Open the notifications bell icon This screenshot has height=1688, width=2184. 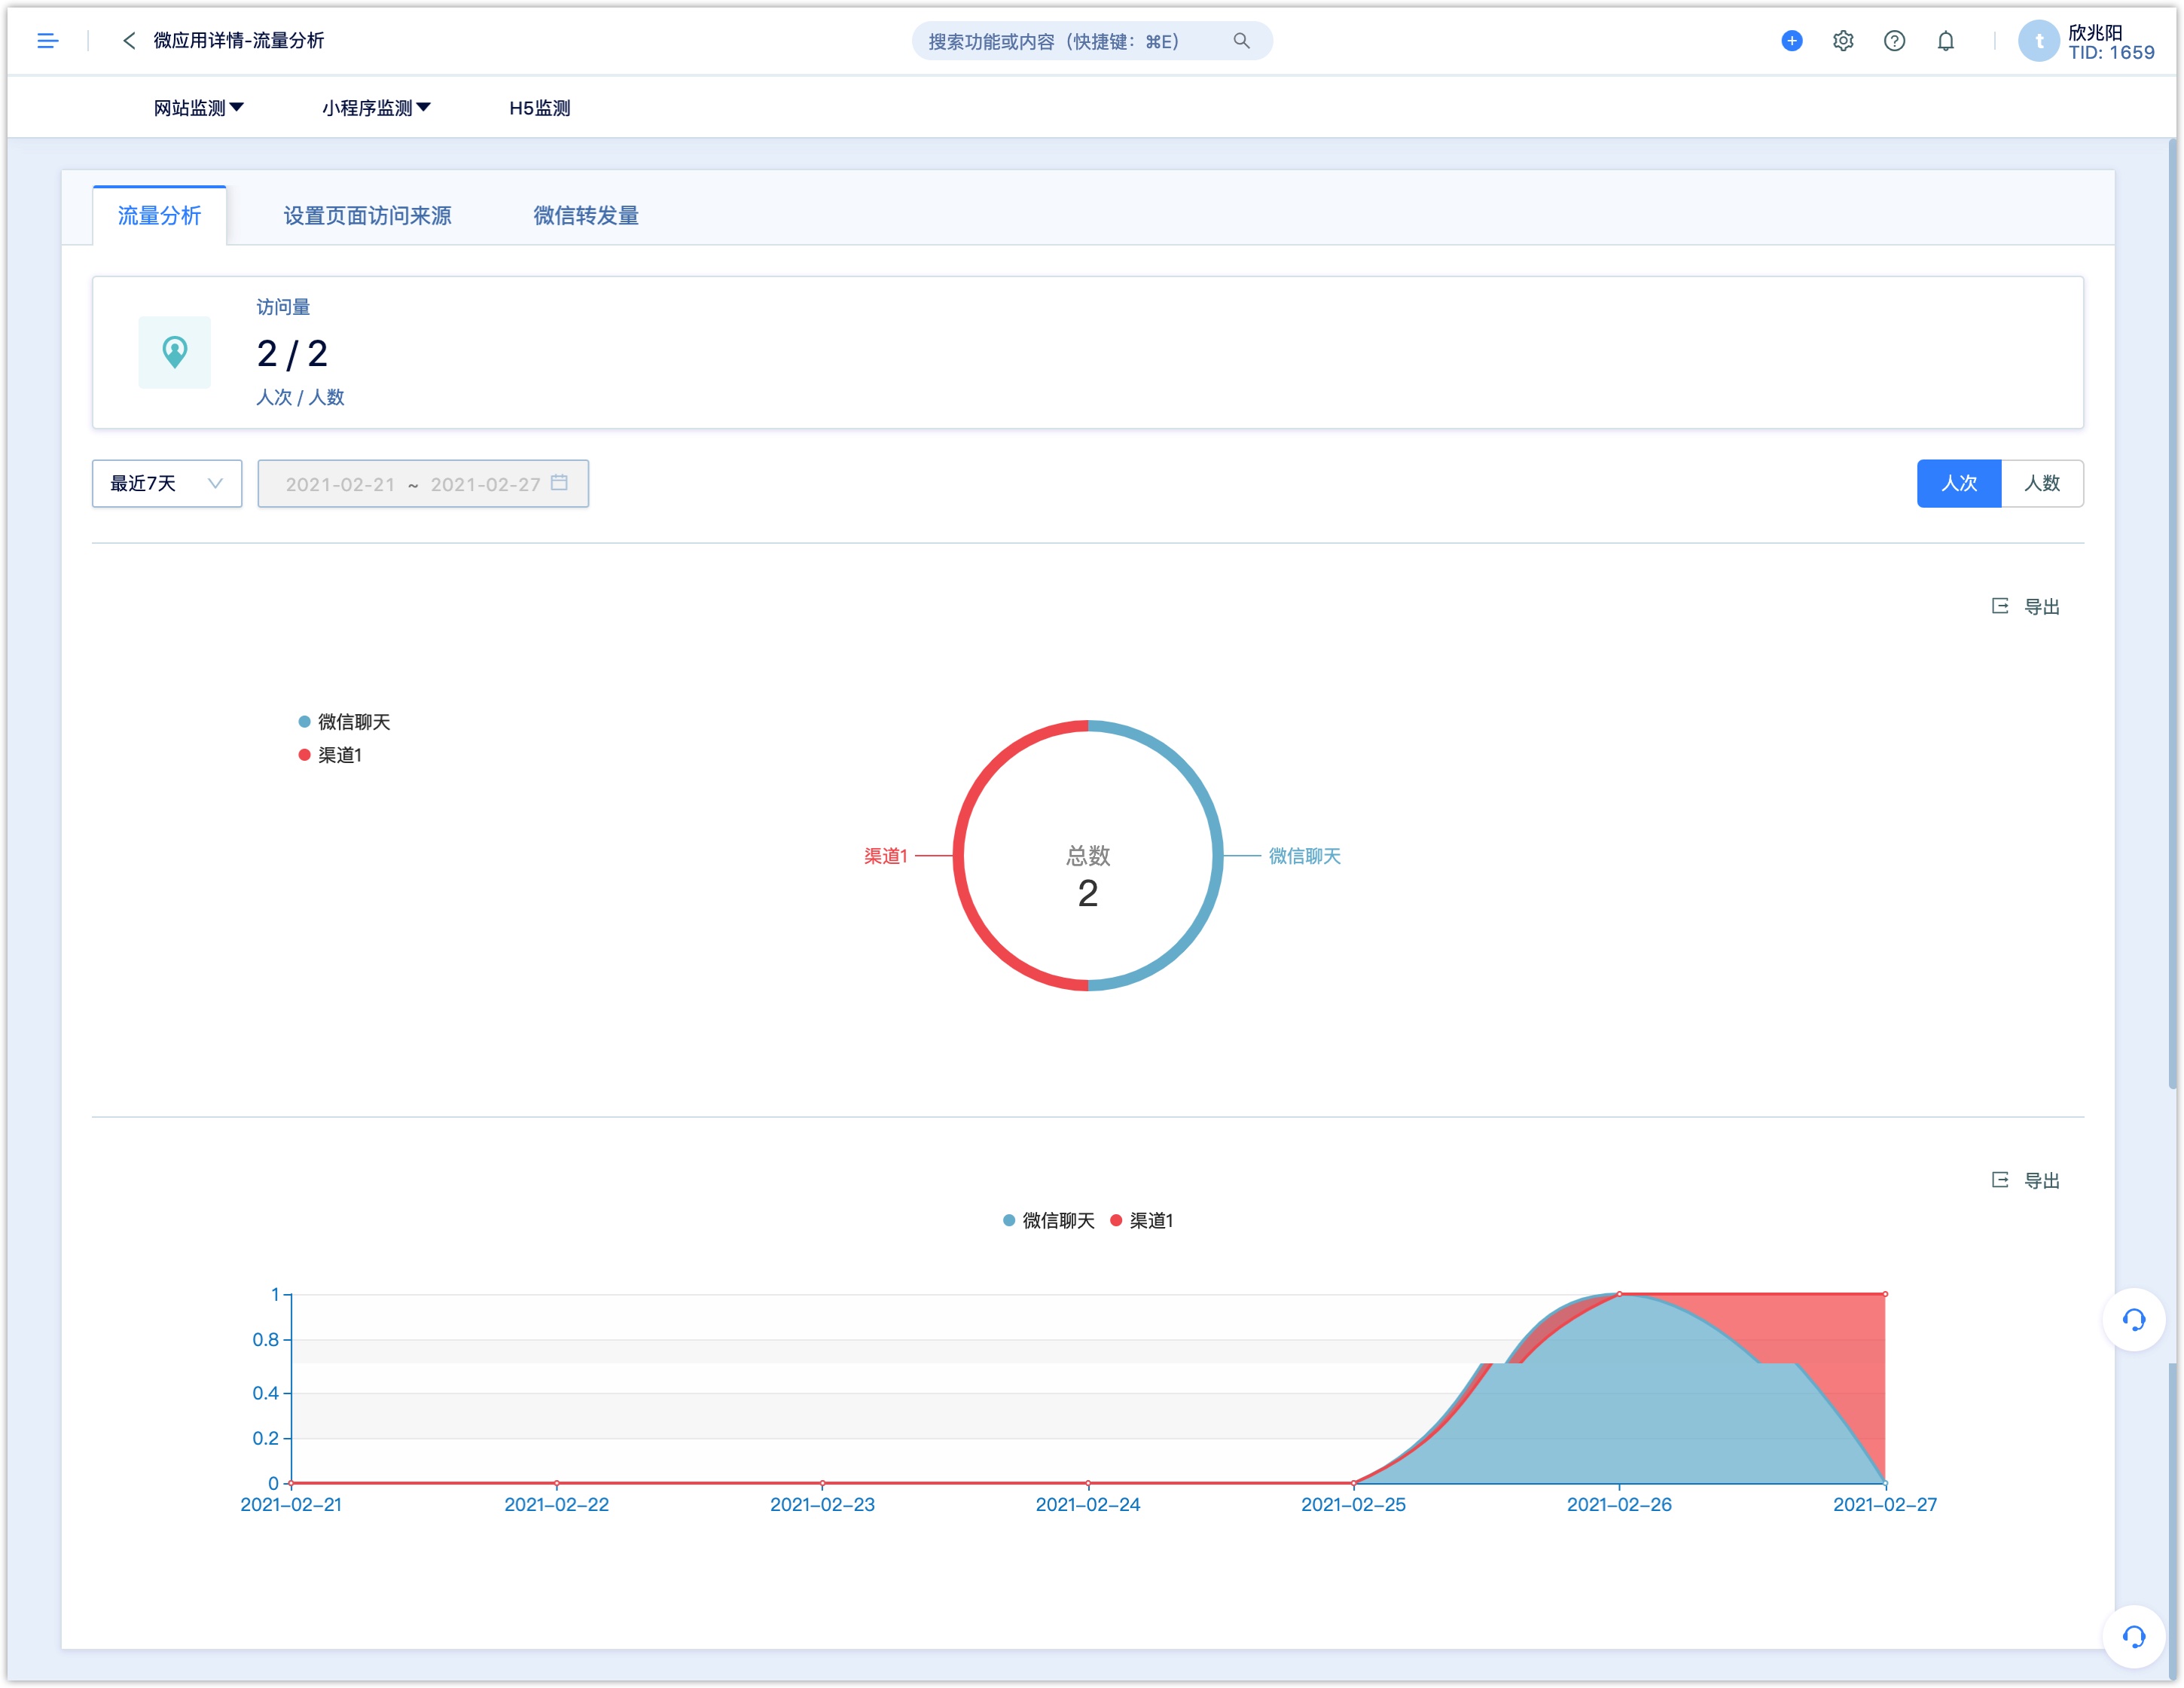point(1945,41)
